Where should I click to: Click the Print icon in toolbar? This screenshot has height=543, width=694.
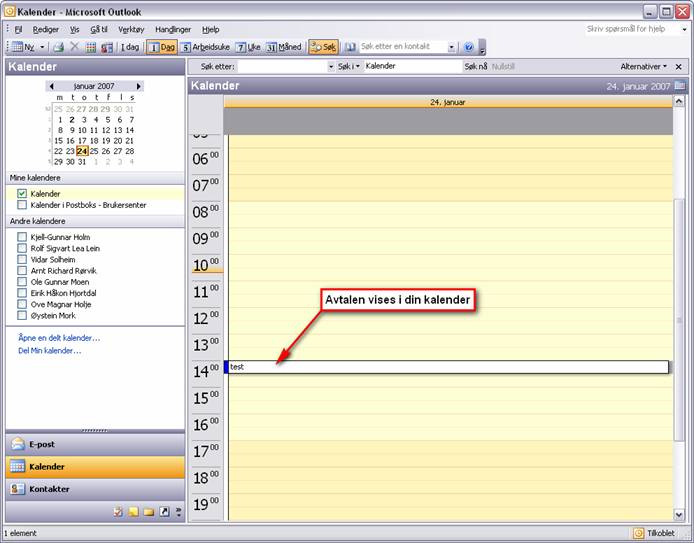coord(58,47)
